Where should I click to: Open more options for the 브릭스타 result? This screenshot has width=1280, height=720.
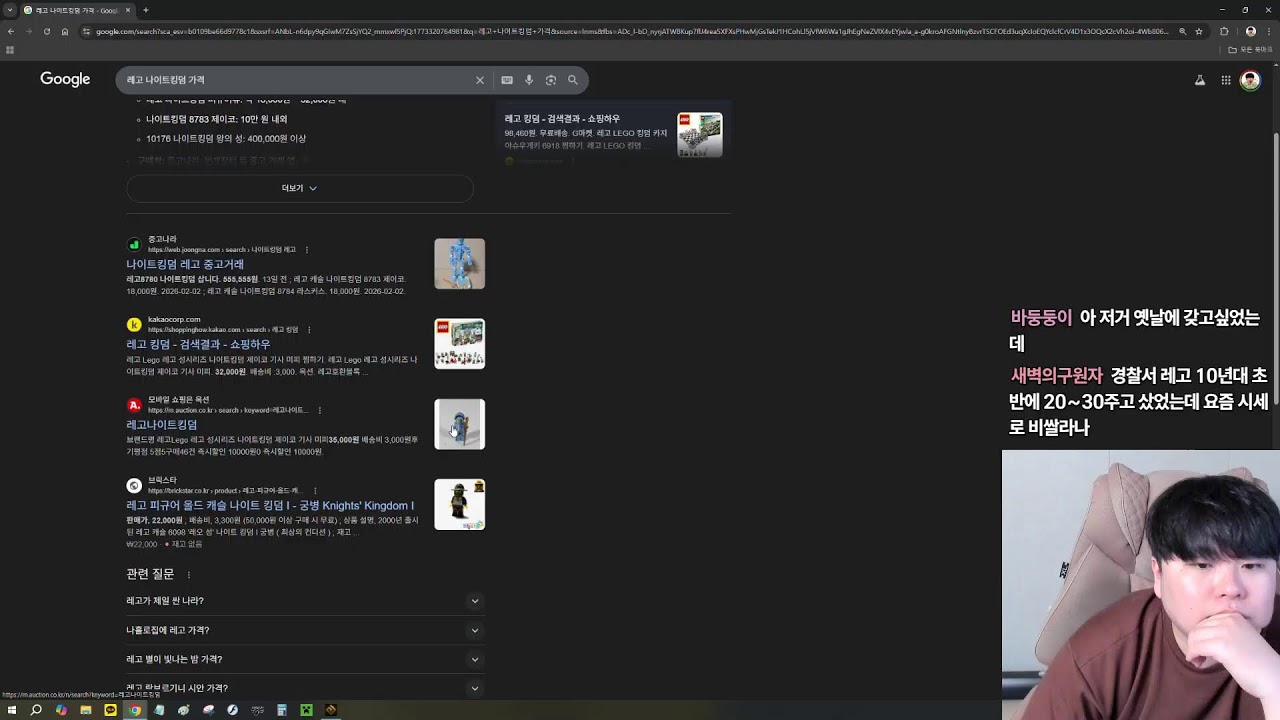[315, 491]
